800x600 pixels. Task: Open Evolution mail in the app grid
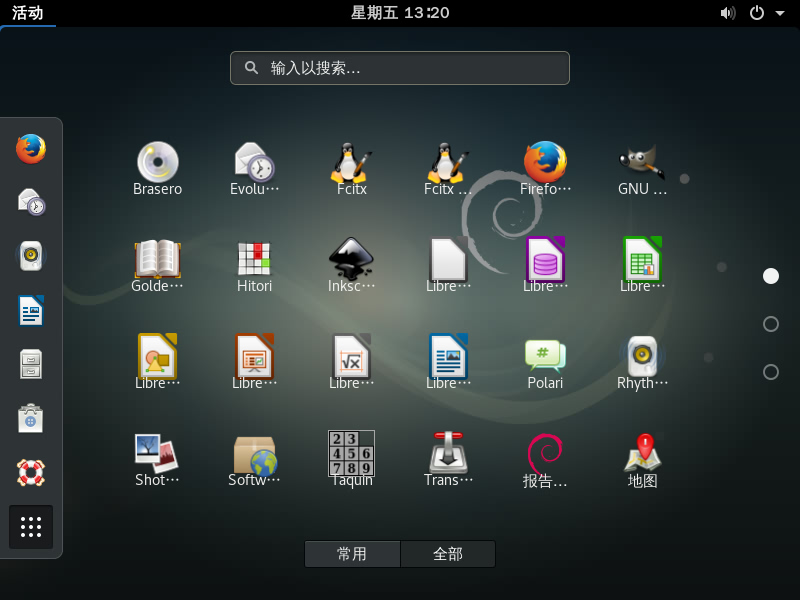[x=255, y=168]
